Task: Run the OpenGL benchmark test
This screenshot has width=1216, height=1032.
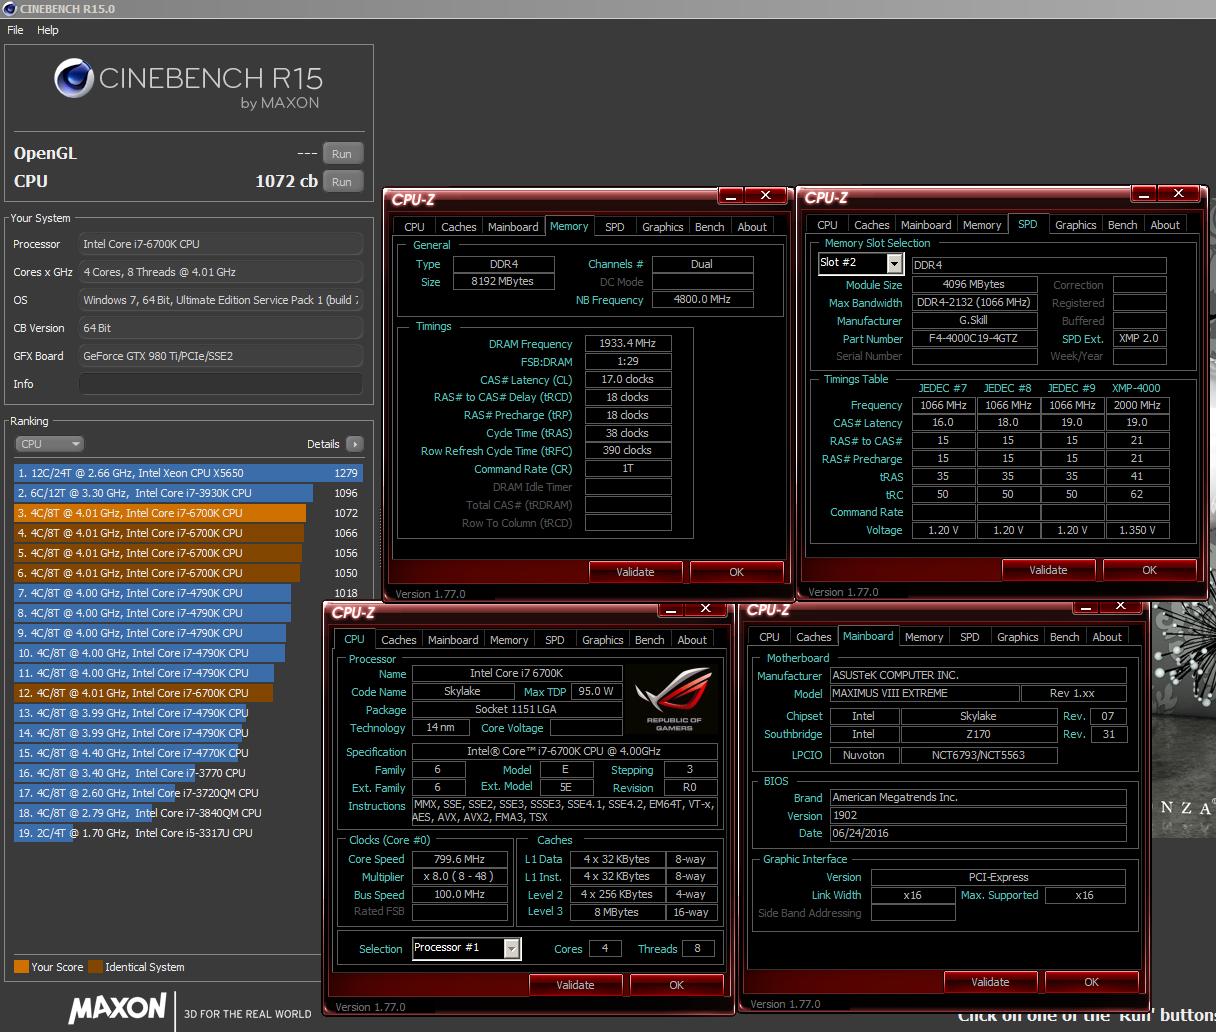Action: [342, 154]
